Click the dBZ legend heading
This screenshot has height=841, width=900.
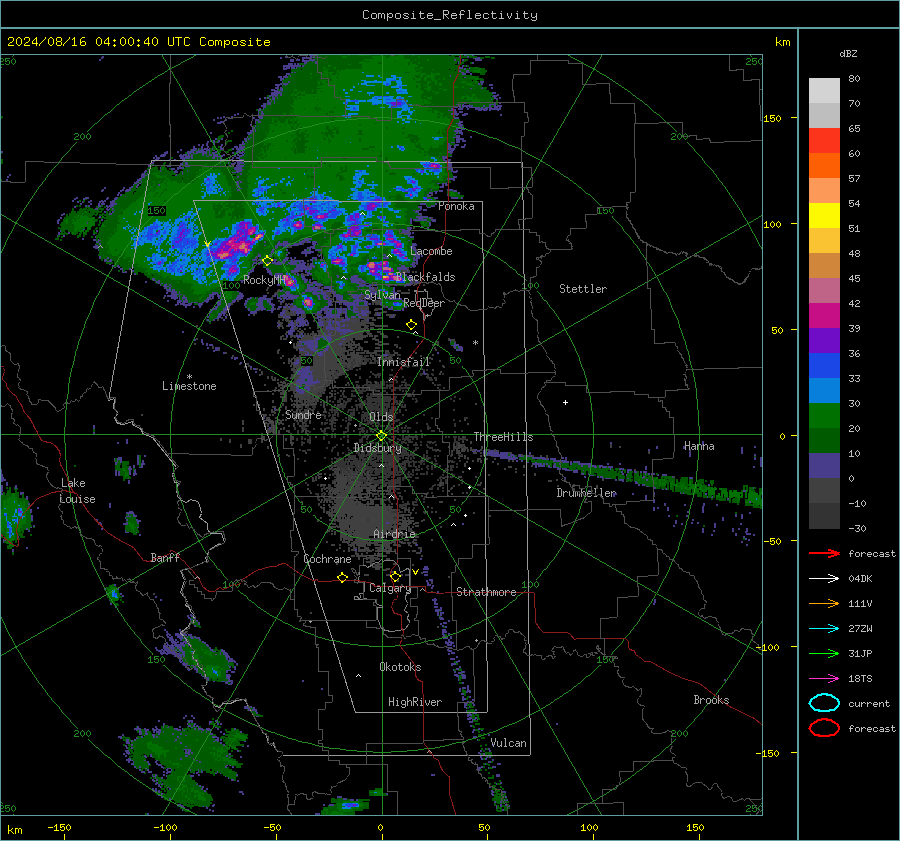click(848, 53)
